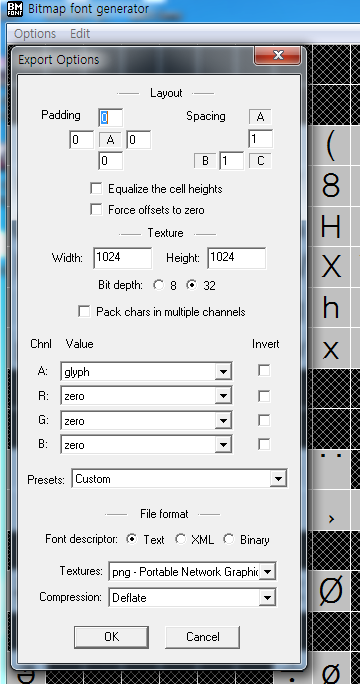The width and height of the screenshot is (360, 684).
Task: Select the lowercase 'h' glyph cell
Action: point(331,308)
